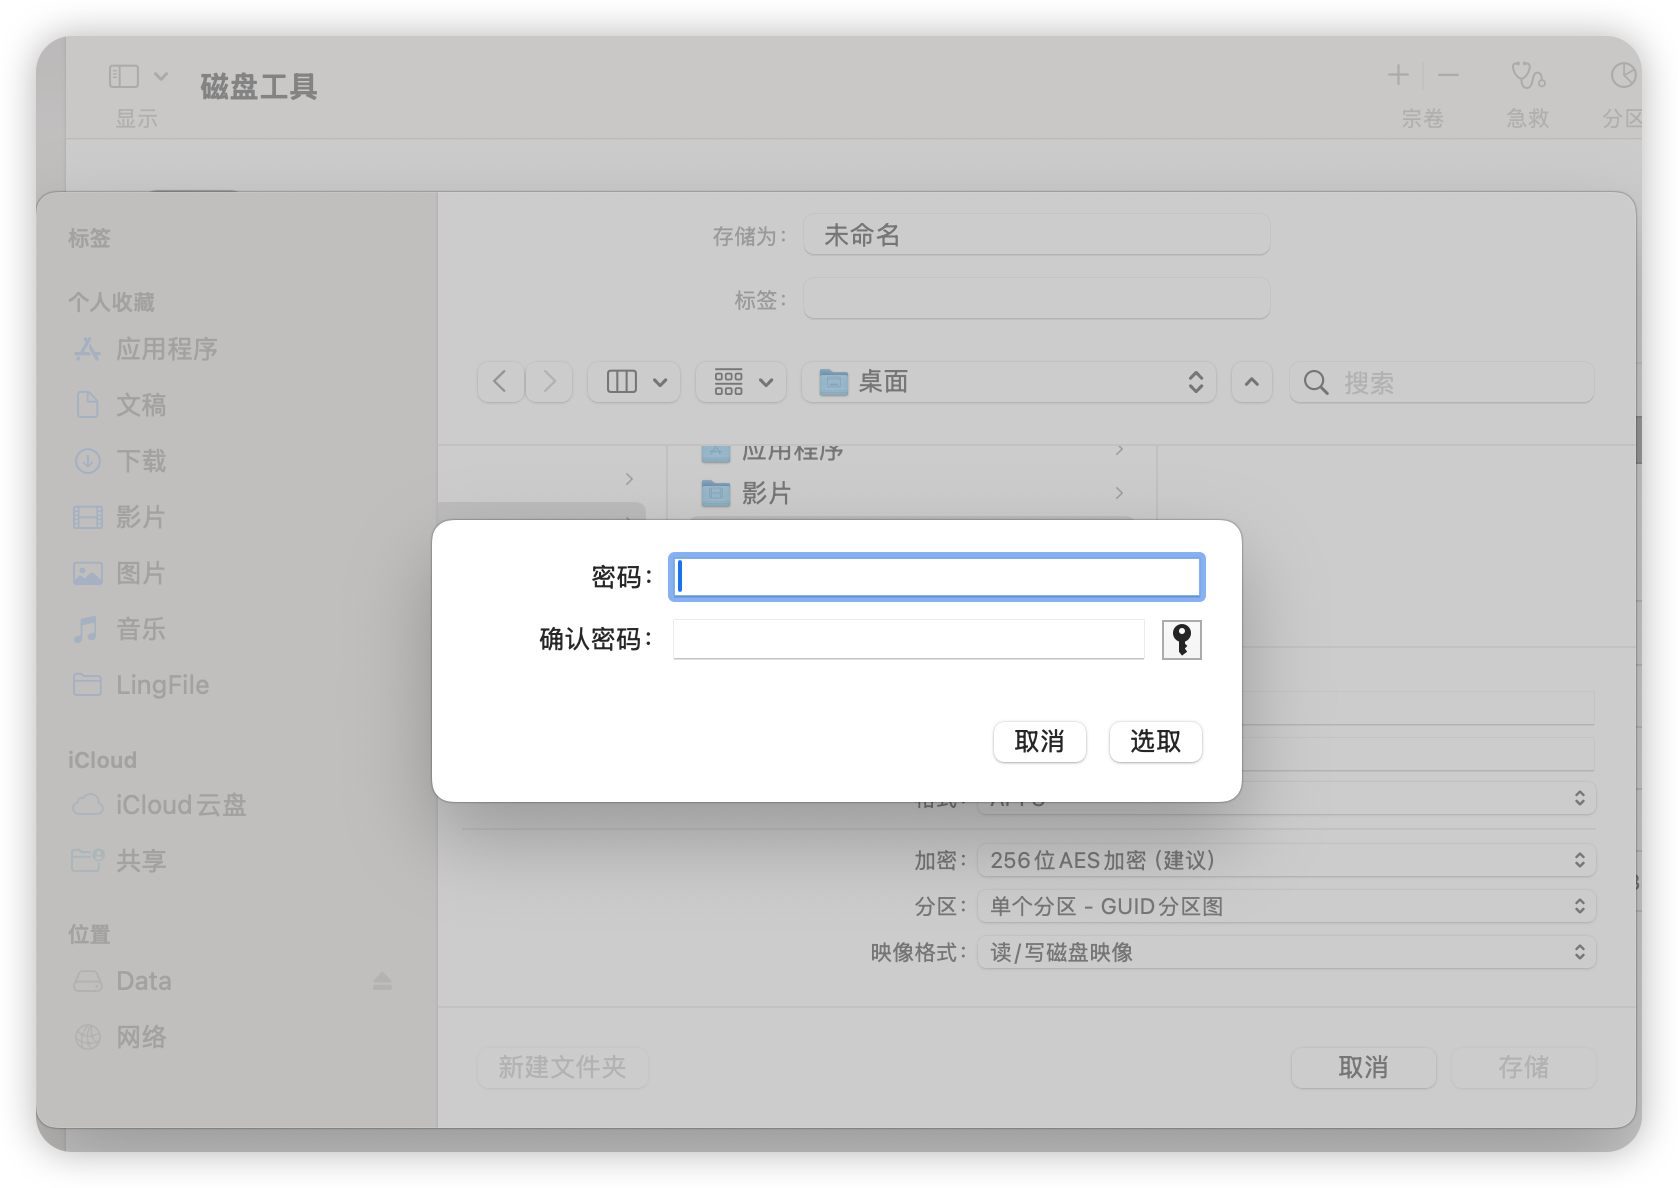
Task: Click the key icon for password assistant
Action: (x=1181, y=640)
